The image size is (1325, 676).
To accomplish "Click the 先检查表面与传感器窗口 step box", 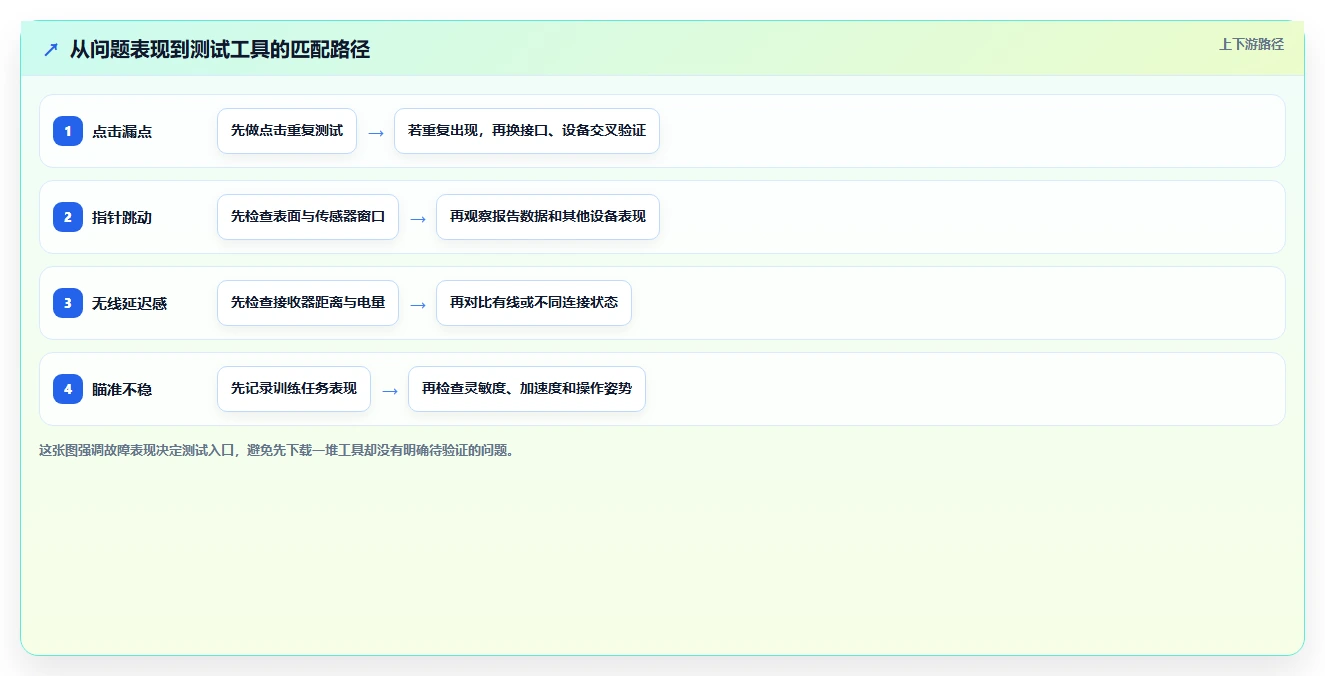I will point(308,217).
